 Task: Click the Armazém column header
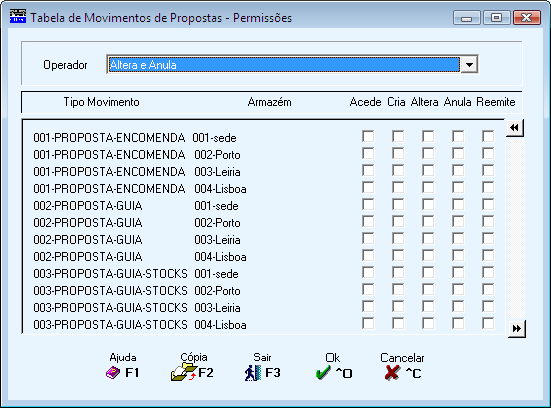270,102
